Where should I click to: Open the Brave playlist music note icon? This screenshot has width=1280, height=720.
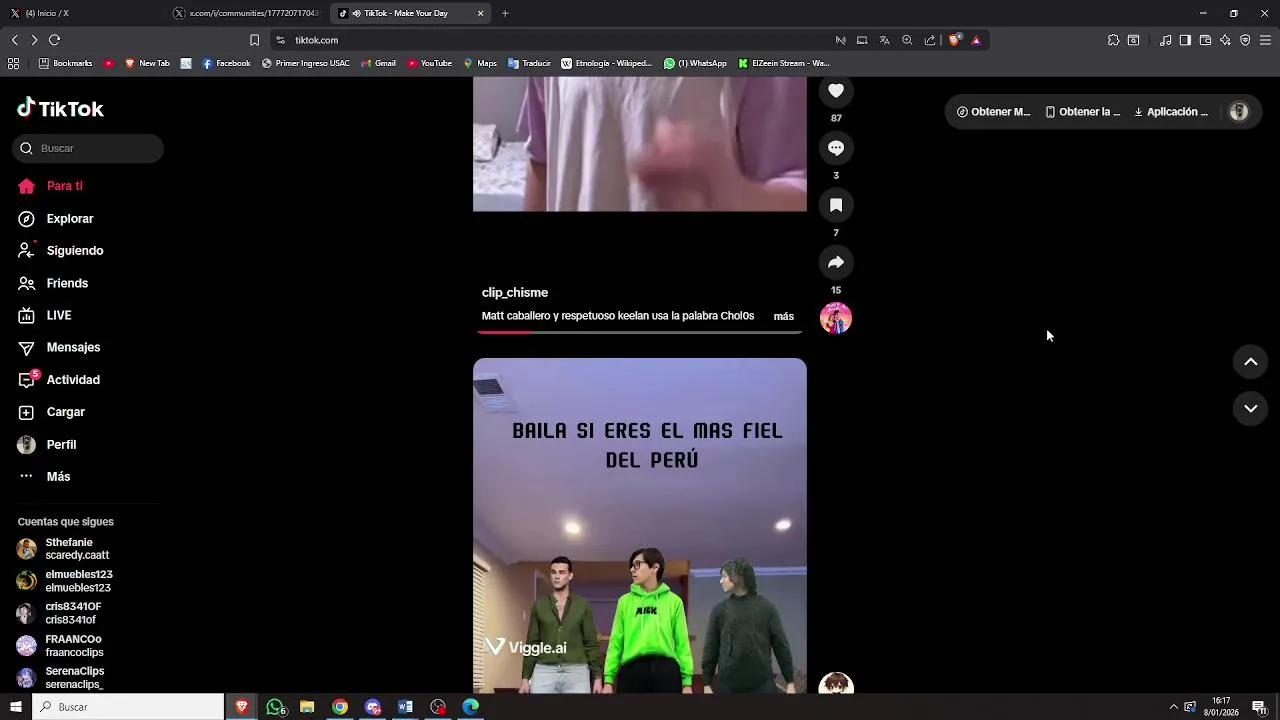(x=1166, y=40)
